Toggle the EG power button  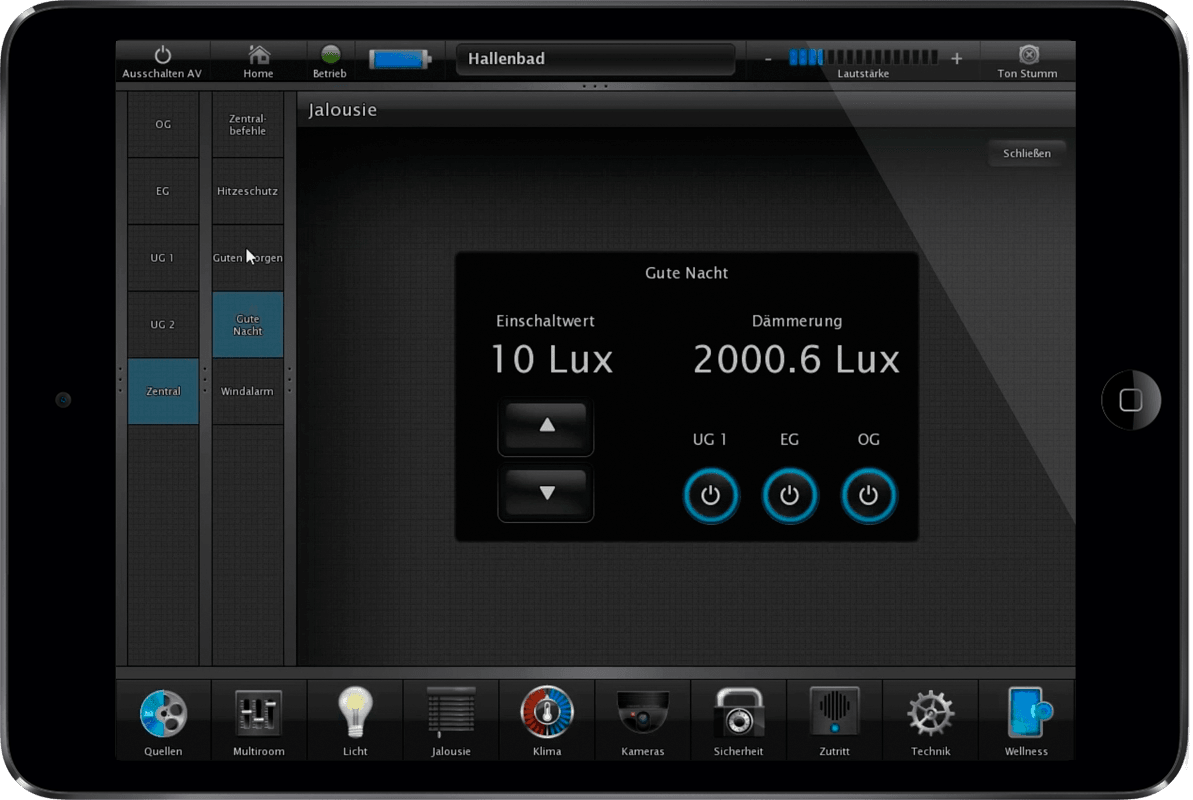pyautogui.click(x=789, y=495)
